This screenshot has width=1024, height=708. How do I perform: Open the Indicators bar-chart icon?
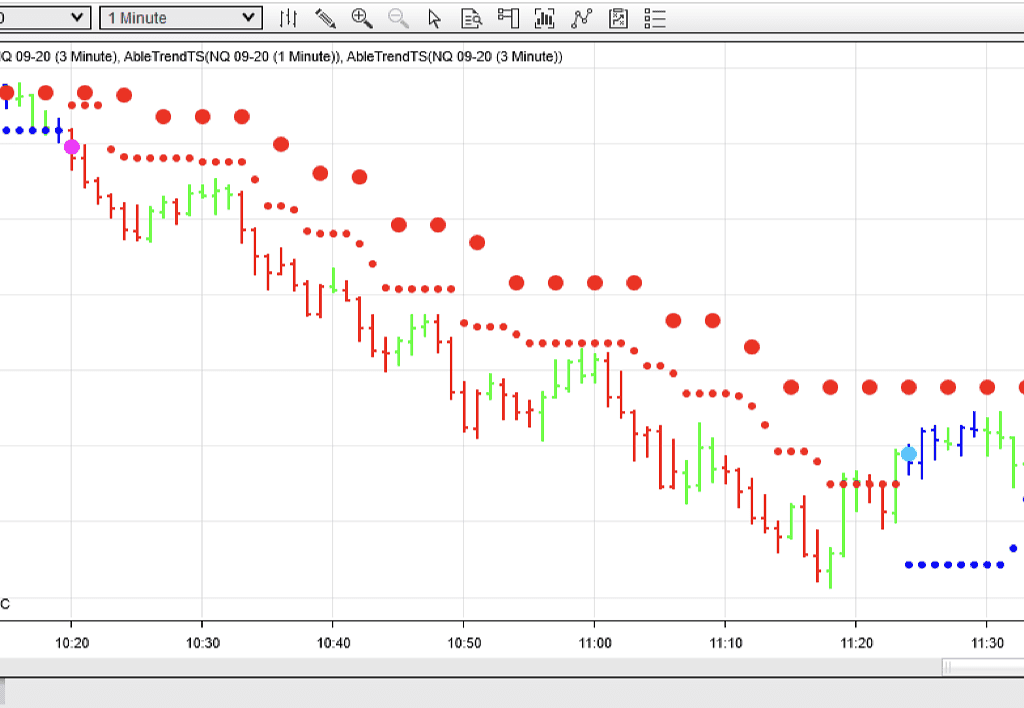pyautogui.click(x=545, y=18)
